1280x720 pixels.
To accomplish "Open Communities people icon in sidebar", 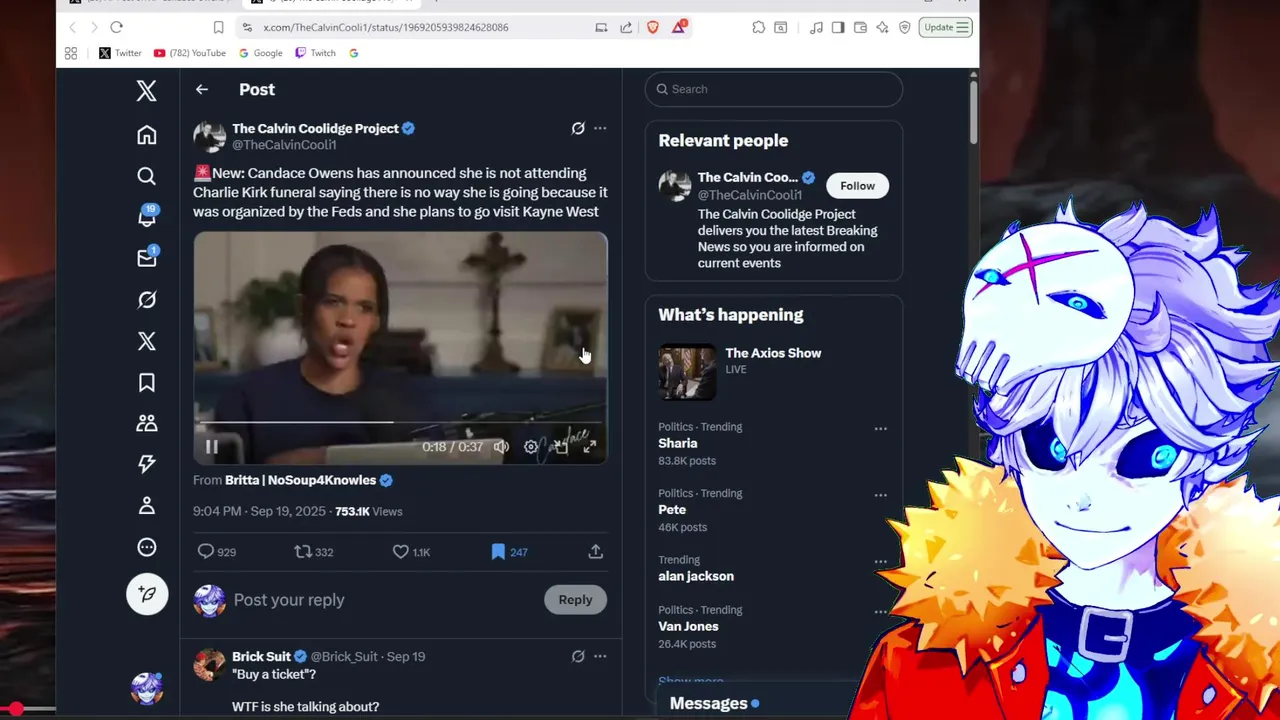I will pyautogui.click(x=147, y=423).
